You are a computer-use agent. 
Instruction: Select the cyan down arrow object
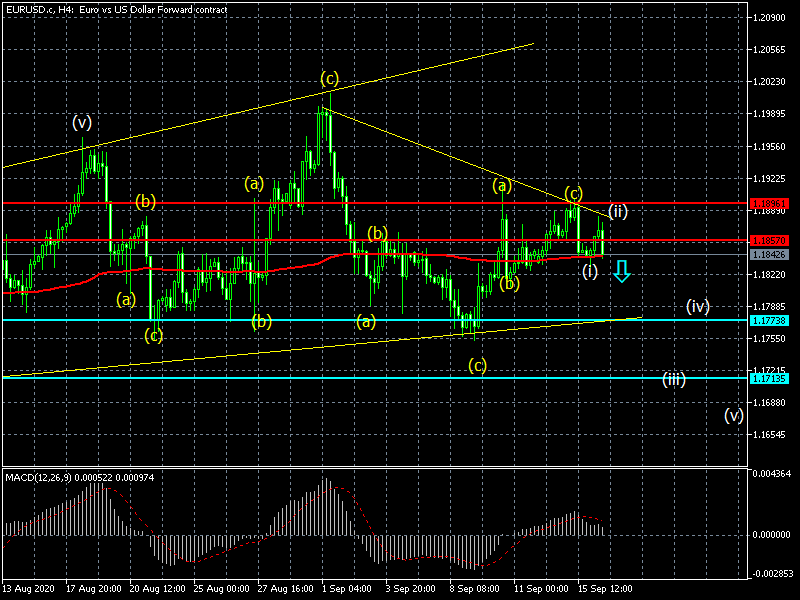621,271
